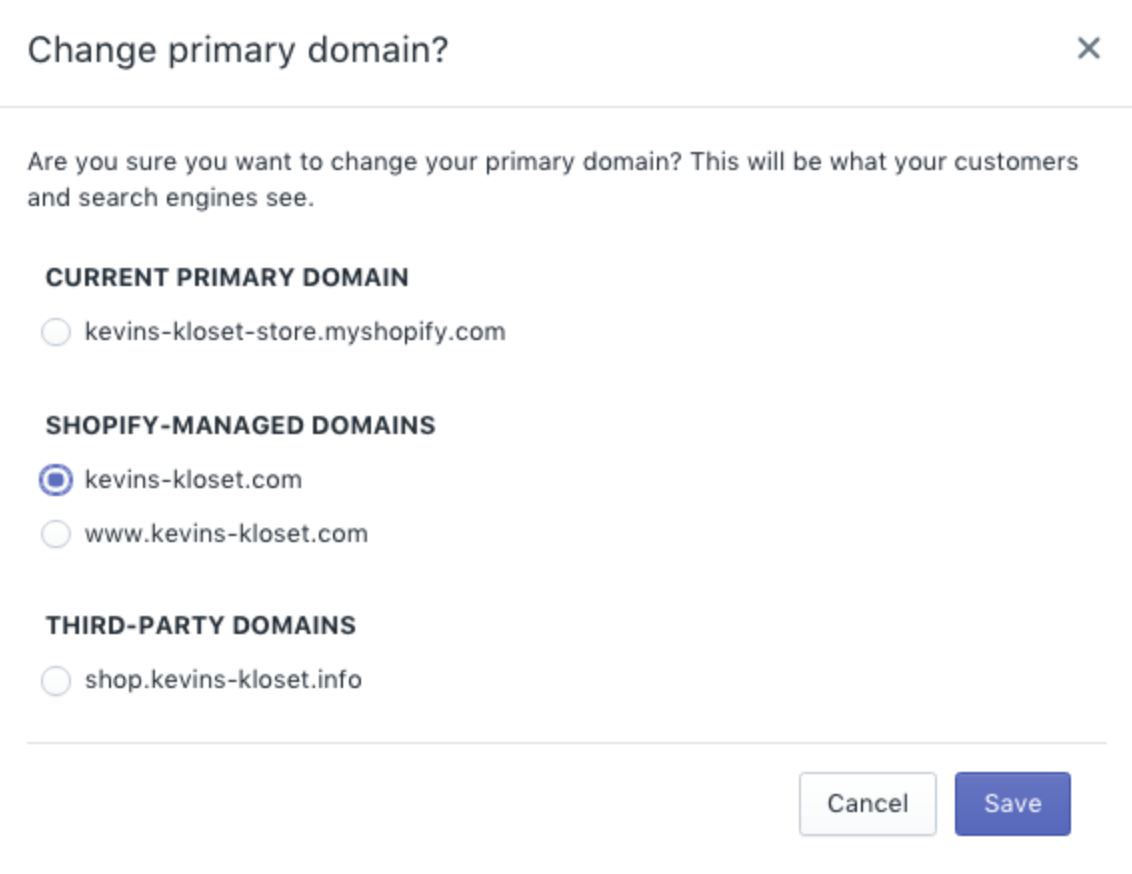Click the divider line above Cancel and Save
The width and height of the screenshot is (1132, 874).
[567, 743]
